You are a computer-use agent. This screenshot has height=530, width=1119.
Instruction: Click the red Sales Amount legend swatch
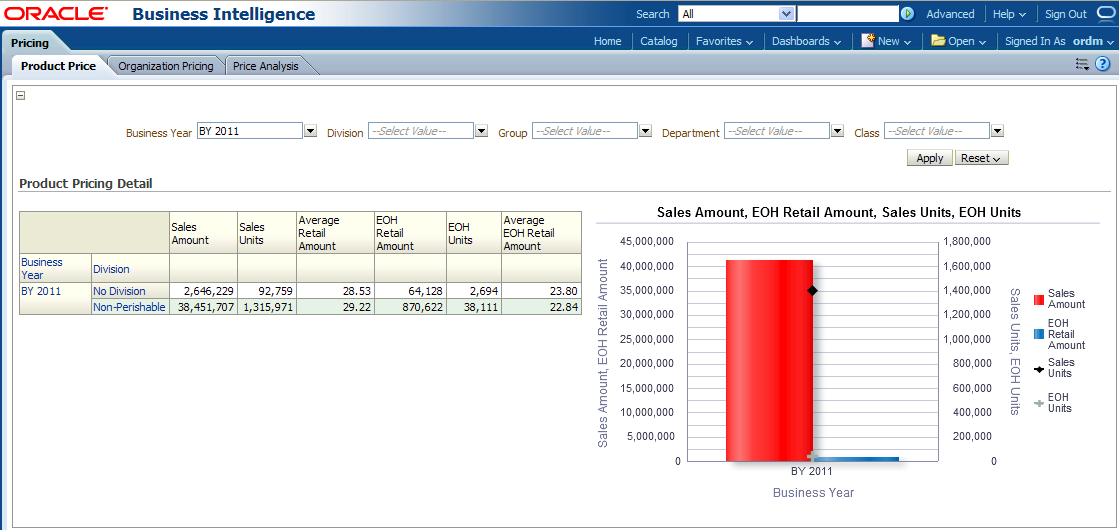1039,299
